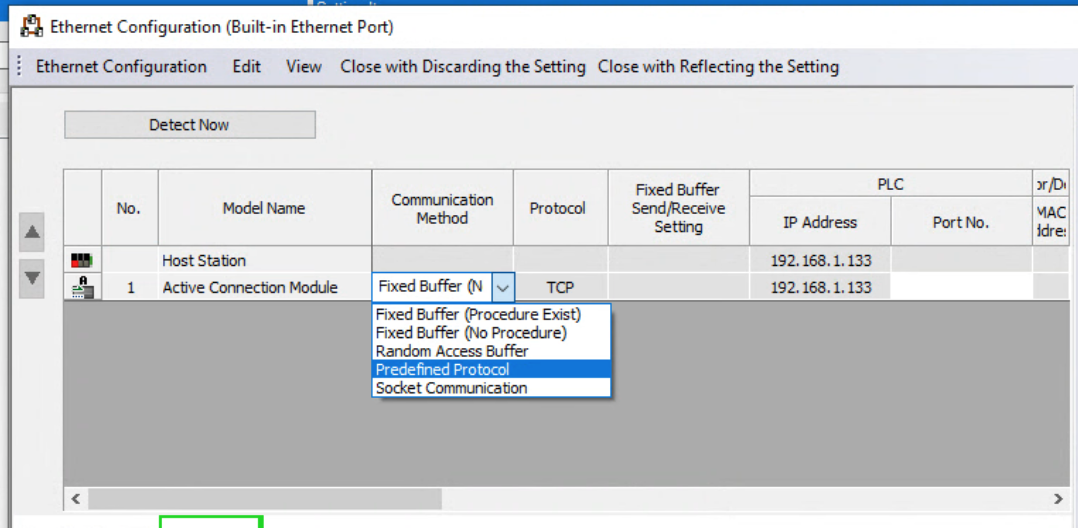Click Close with Discarding the Setting
This screenshot has width=1078, height=528.
tap(463, 67)
